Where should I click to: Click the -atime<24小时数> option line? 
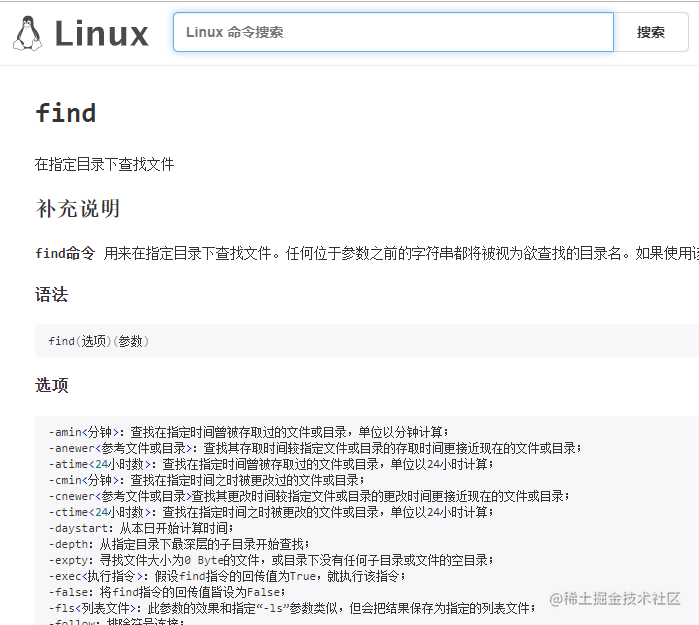pyautogui.click(x=271, y=464)
